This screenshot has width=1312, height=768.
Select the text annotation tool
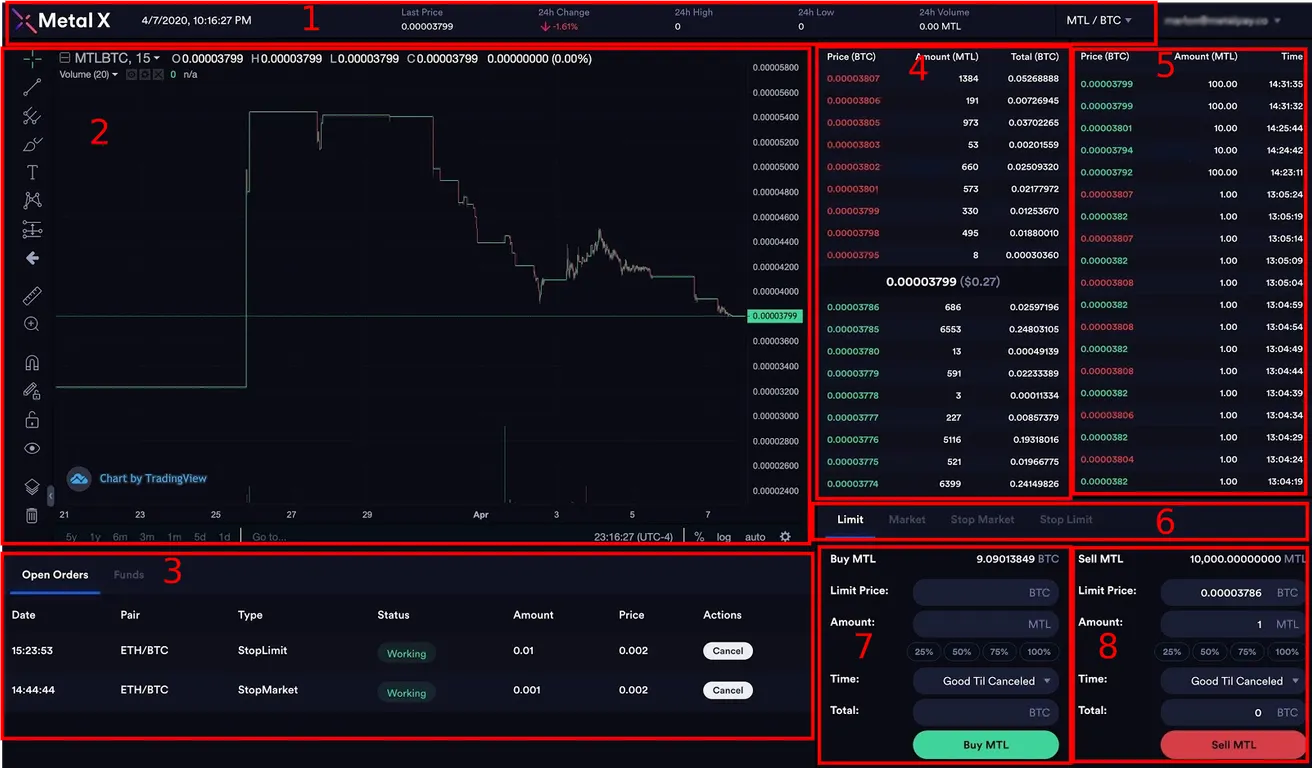(32, 173)
